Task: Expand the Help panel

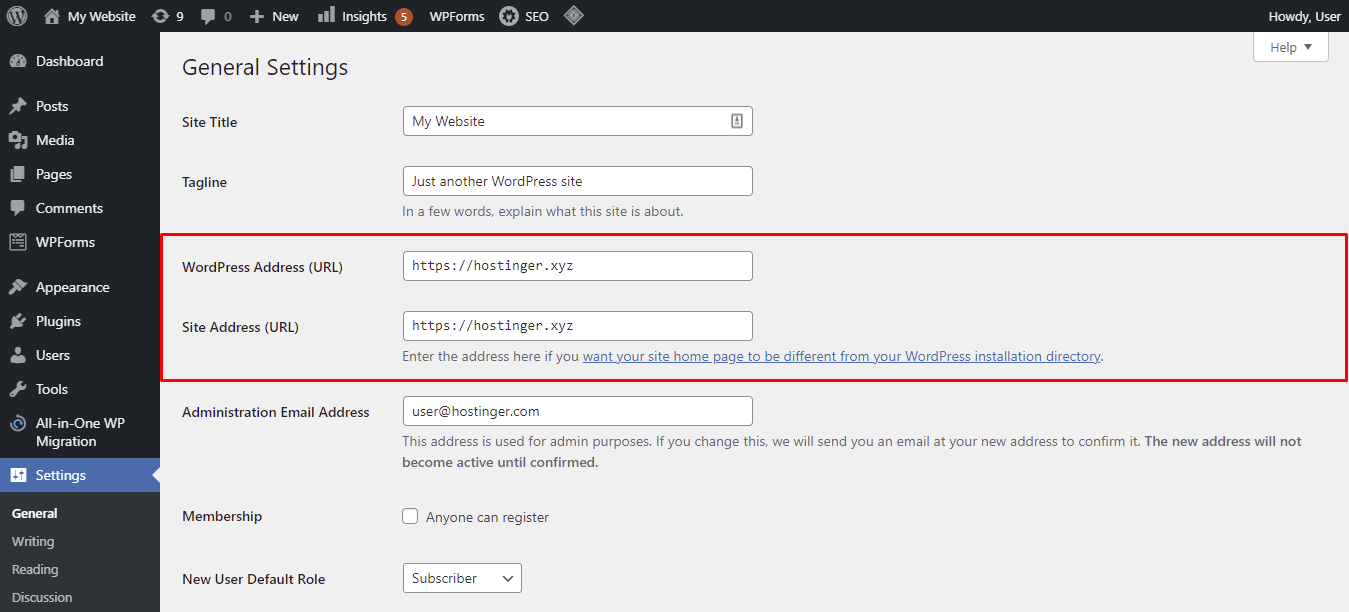Action: (1289, 46)
